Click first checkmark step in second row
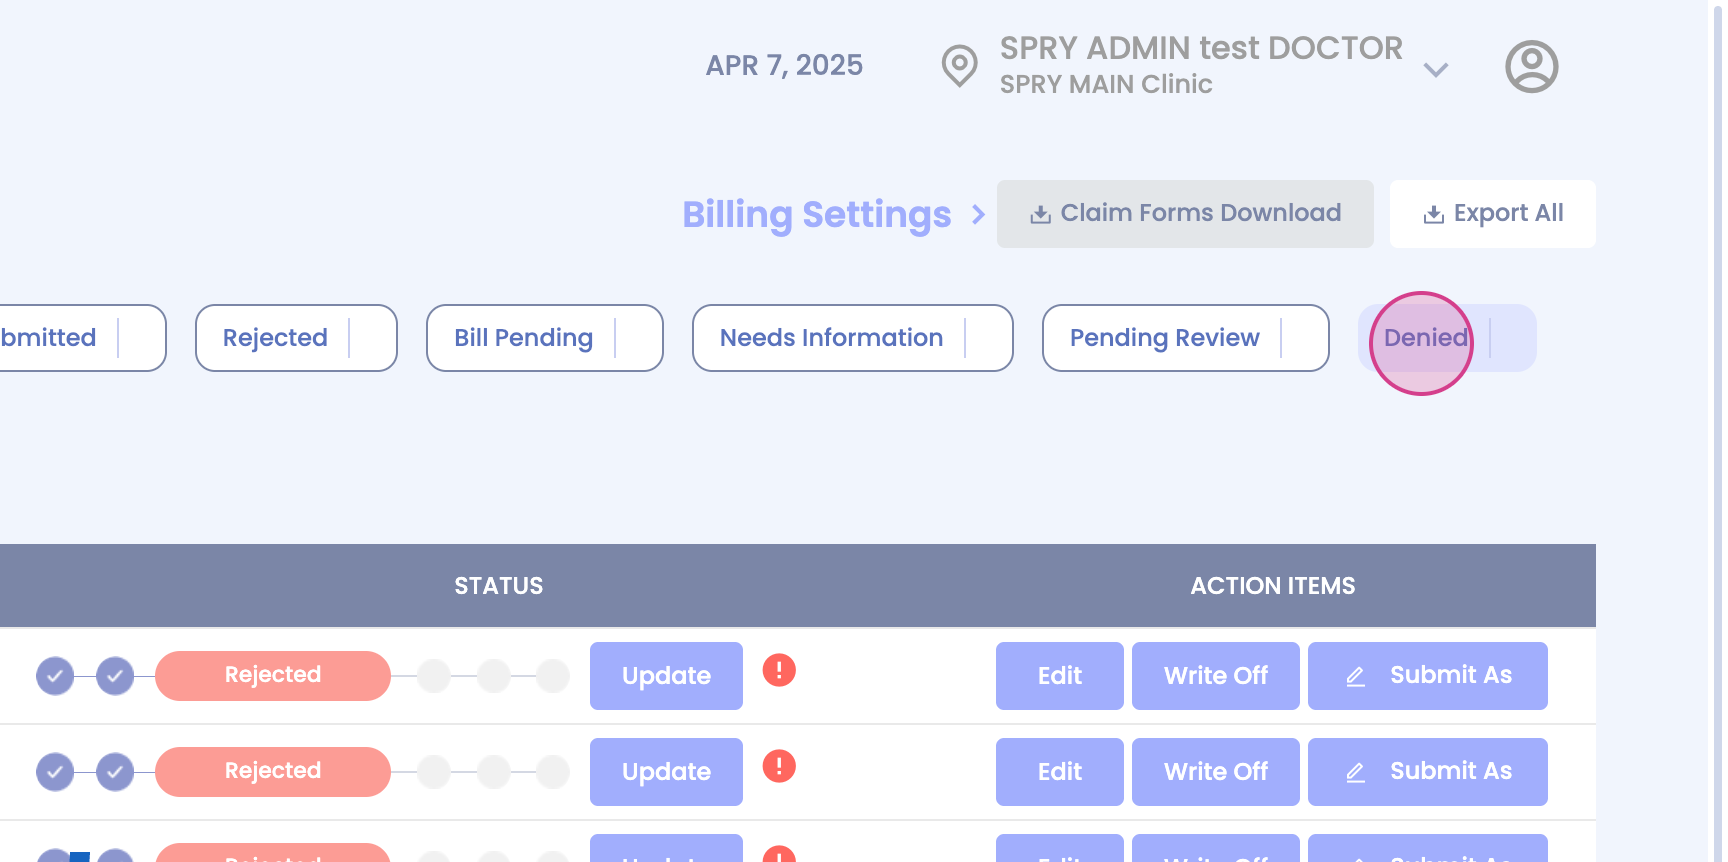Image resolution: width=1728 pixels, height=862 pixels. click(55, 772)
